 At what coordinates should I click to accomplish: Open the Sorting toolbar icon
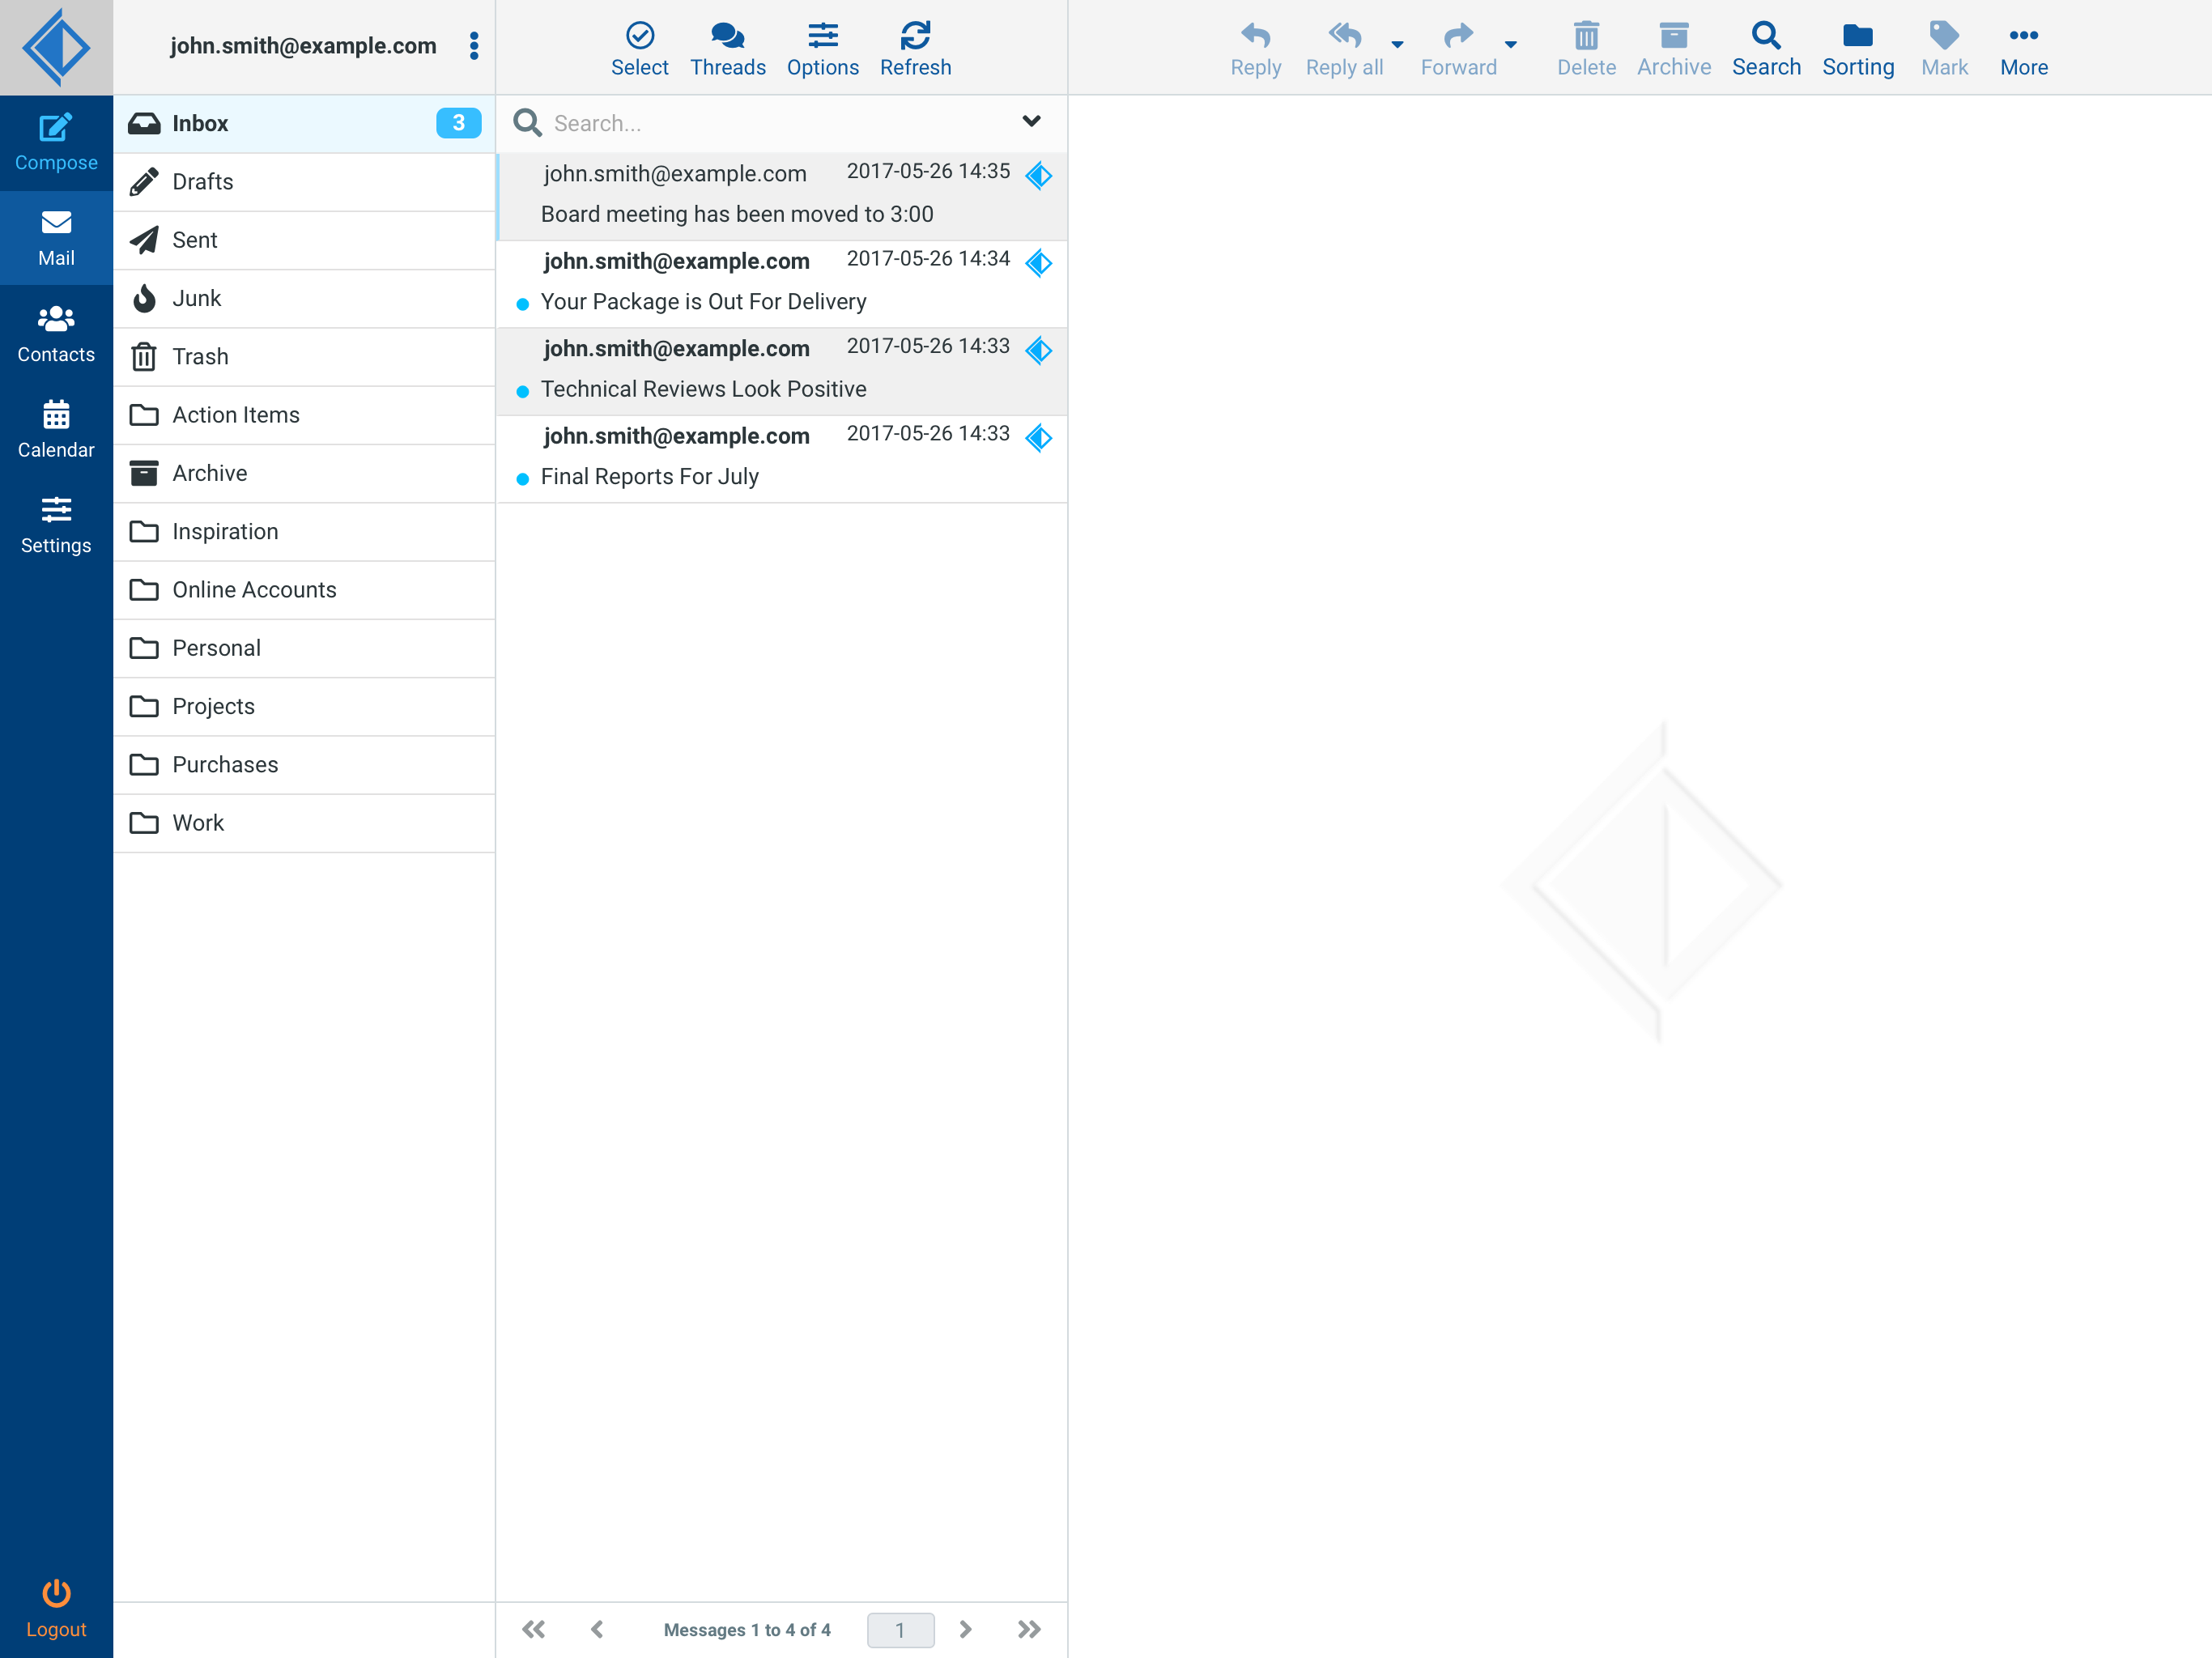click(1857, 37)
